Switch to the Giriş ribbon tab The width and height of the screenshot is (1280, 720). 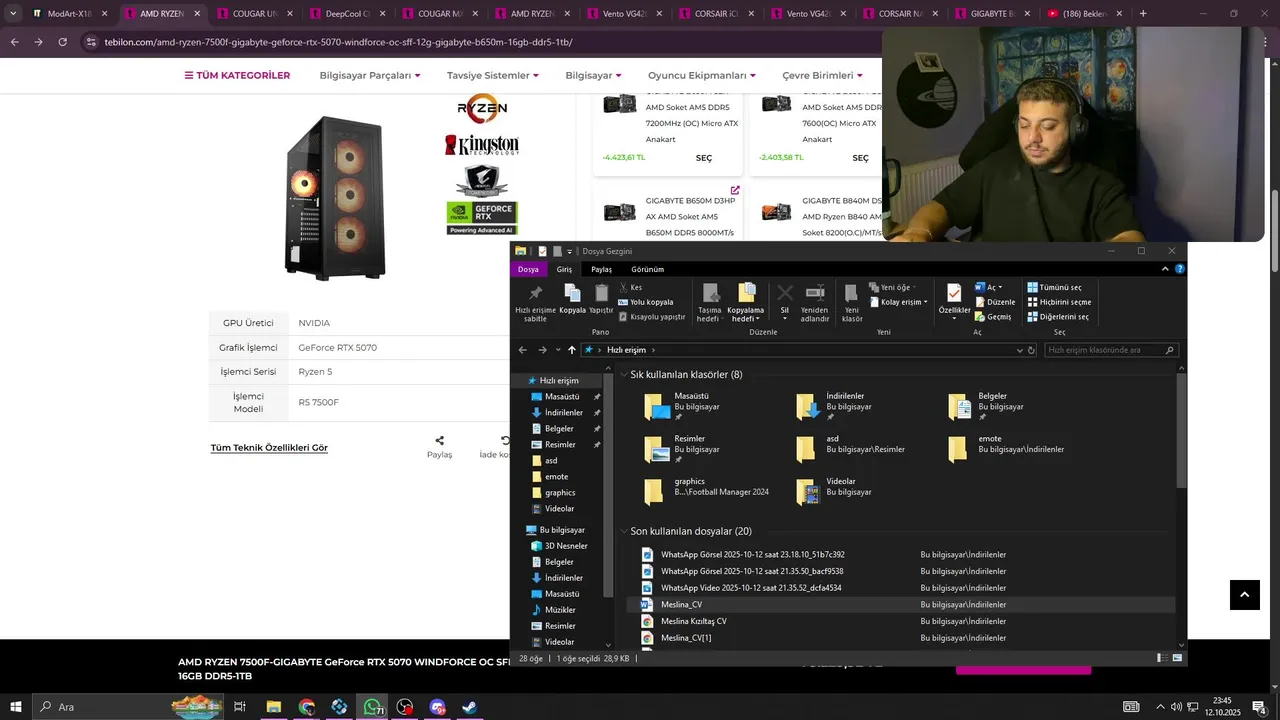(x=564, y=269)
